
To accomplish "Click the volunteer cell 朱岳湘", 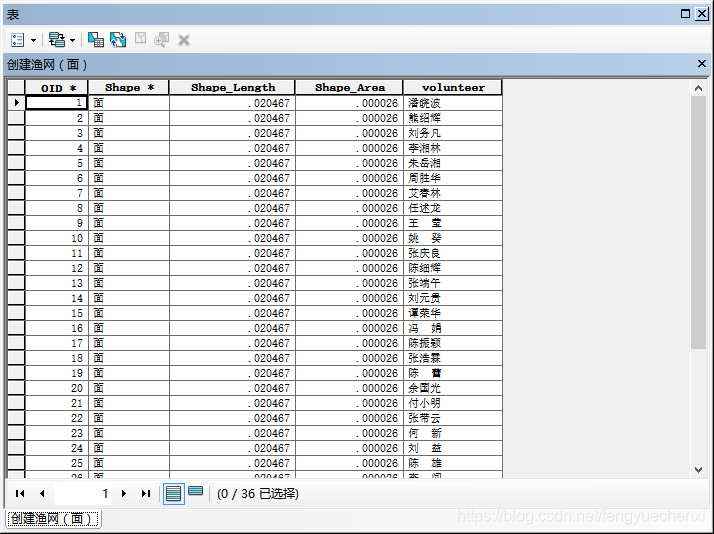I will 453,163.
